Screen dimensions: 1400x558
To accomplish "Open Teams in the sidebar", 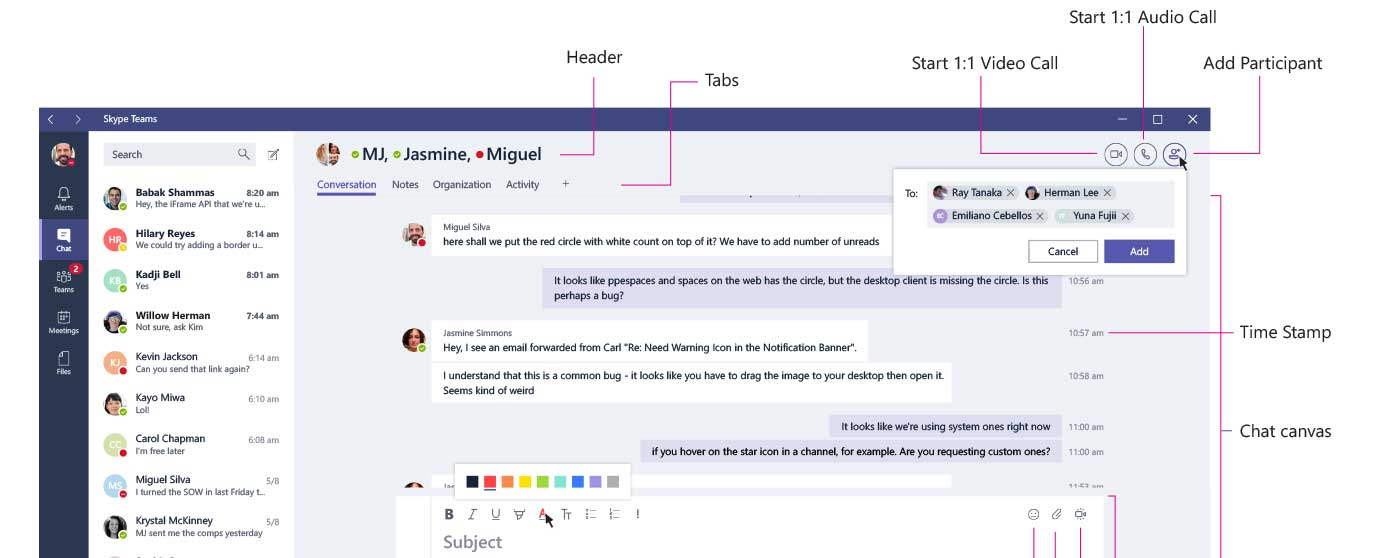I will point(64,280).
